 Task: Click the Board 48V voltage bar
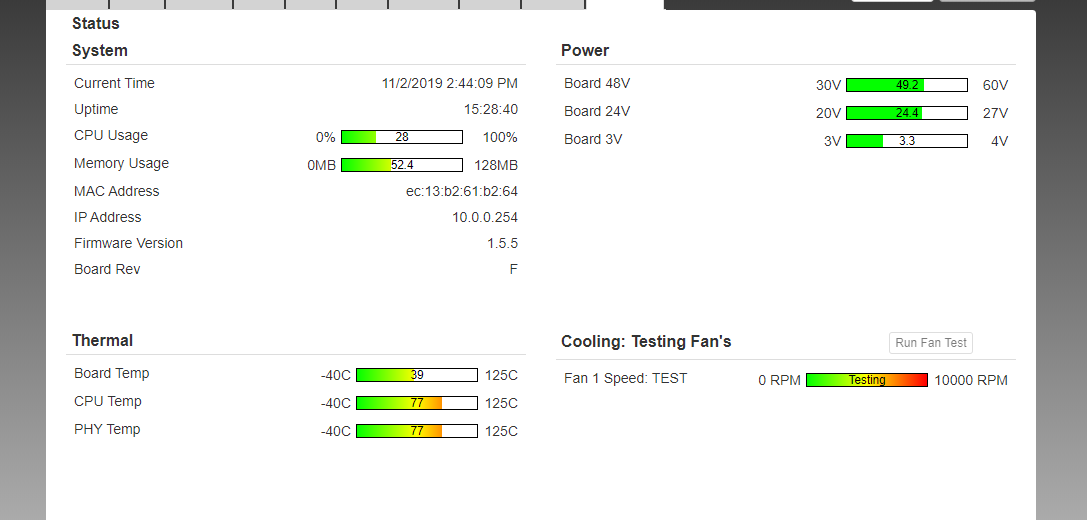coord(906,85)
